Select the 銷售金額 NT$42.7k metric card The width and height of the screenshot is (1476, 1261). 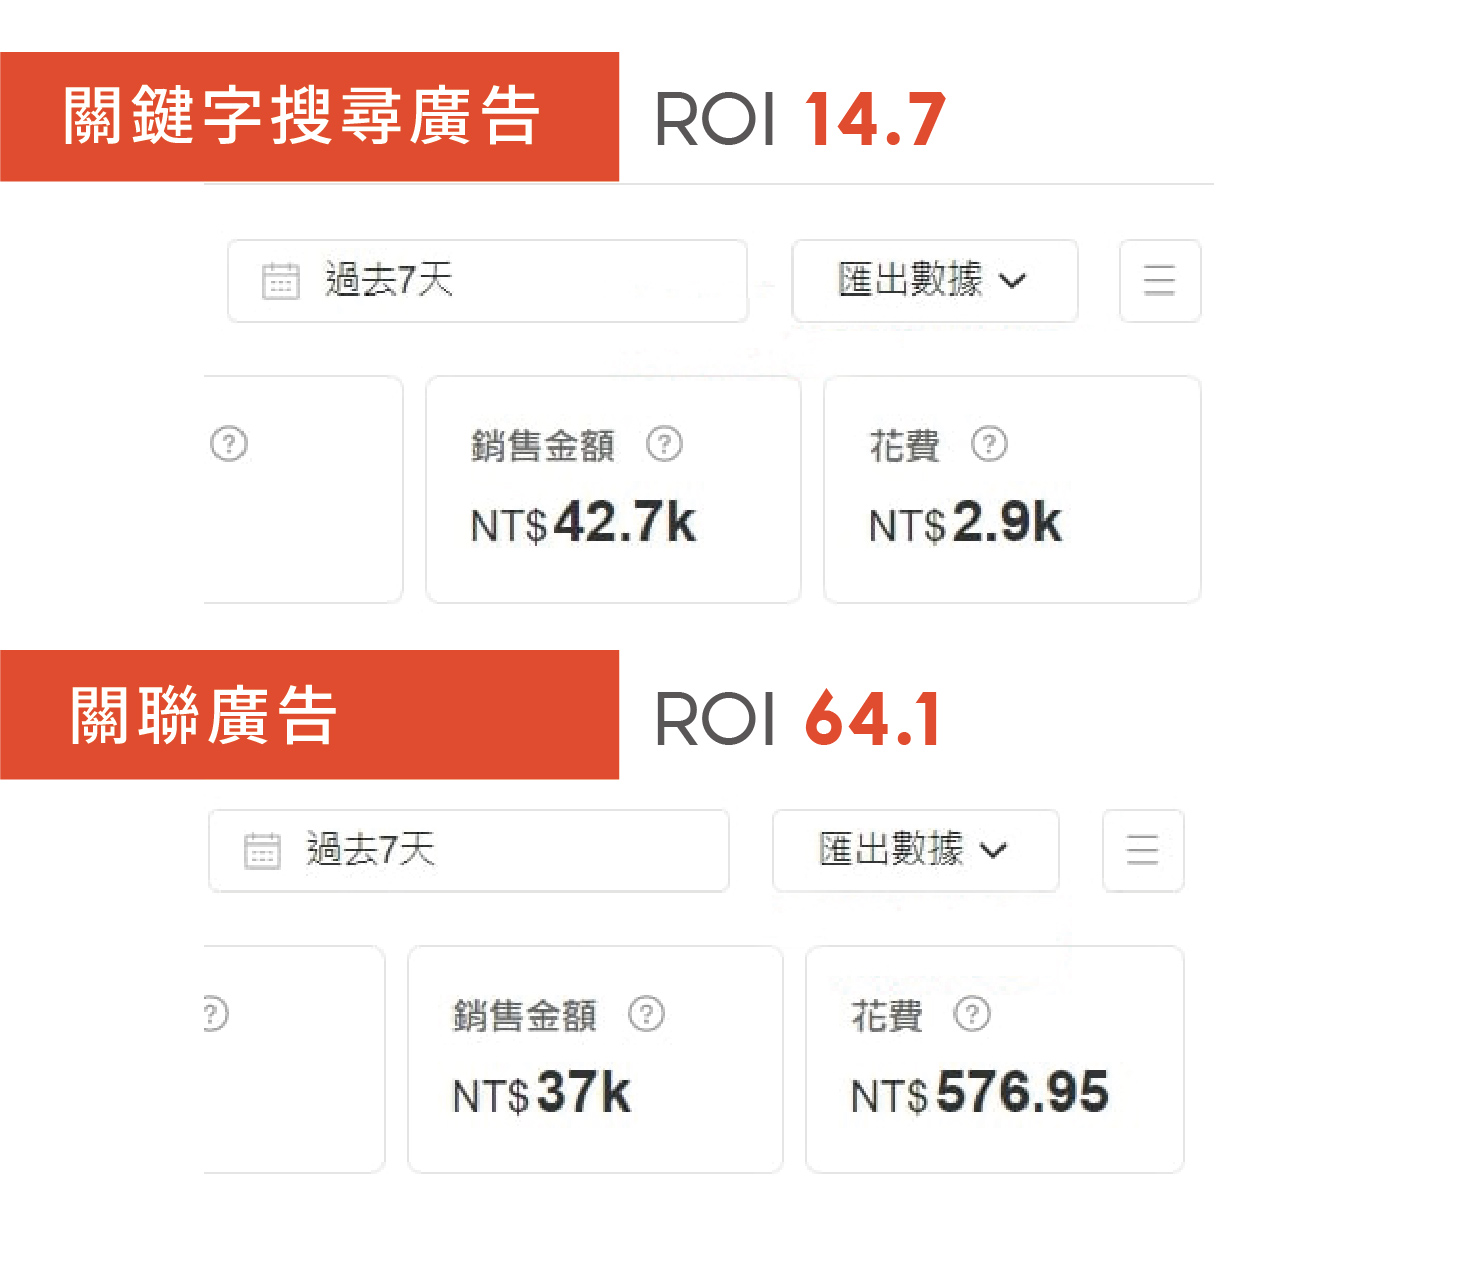pyautogui.click(x=613, y=489)
